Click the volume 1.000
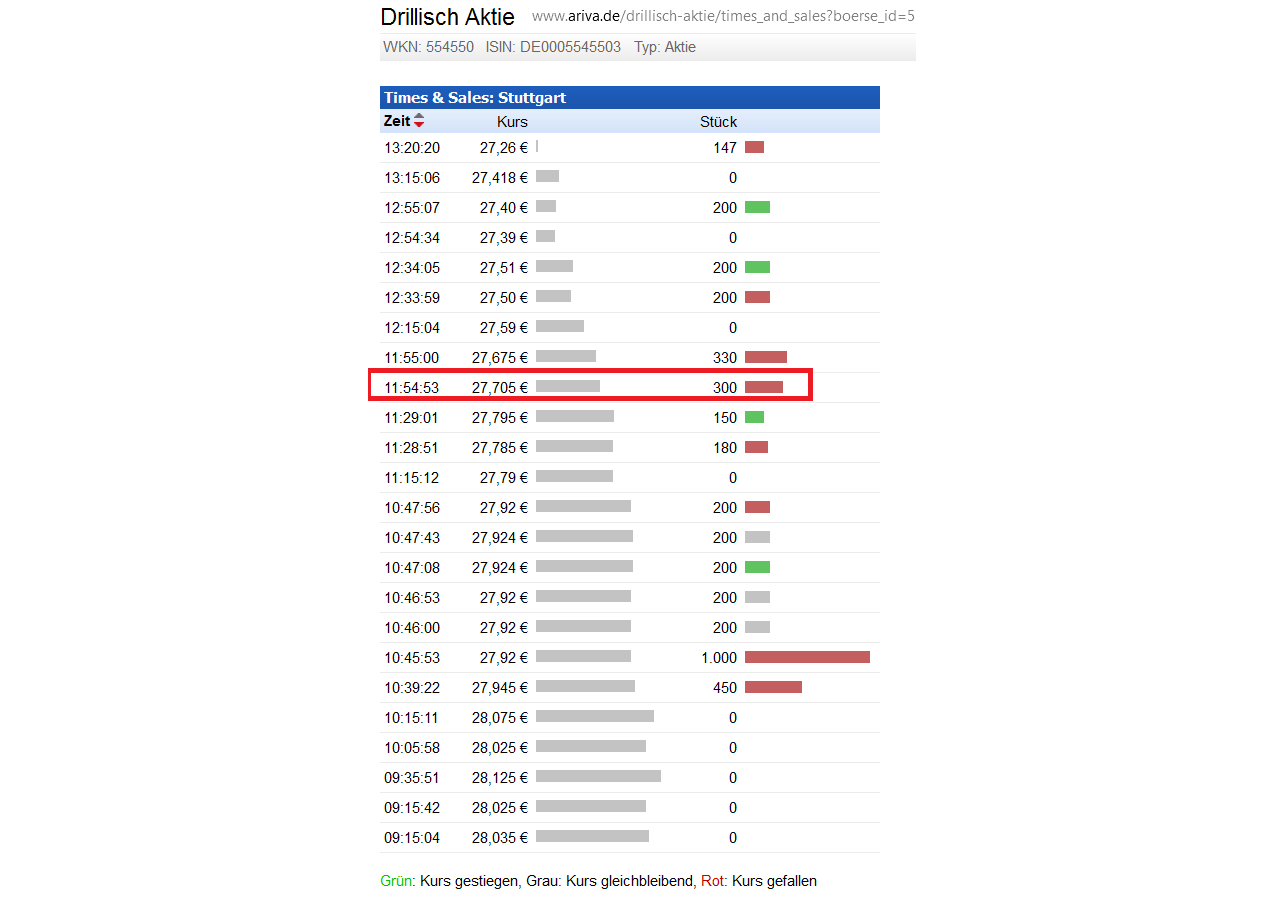 click(x=719, y=658)
